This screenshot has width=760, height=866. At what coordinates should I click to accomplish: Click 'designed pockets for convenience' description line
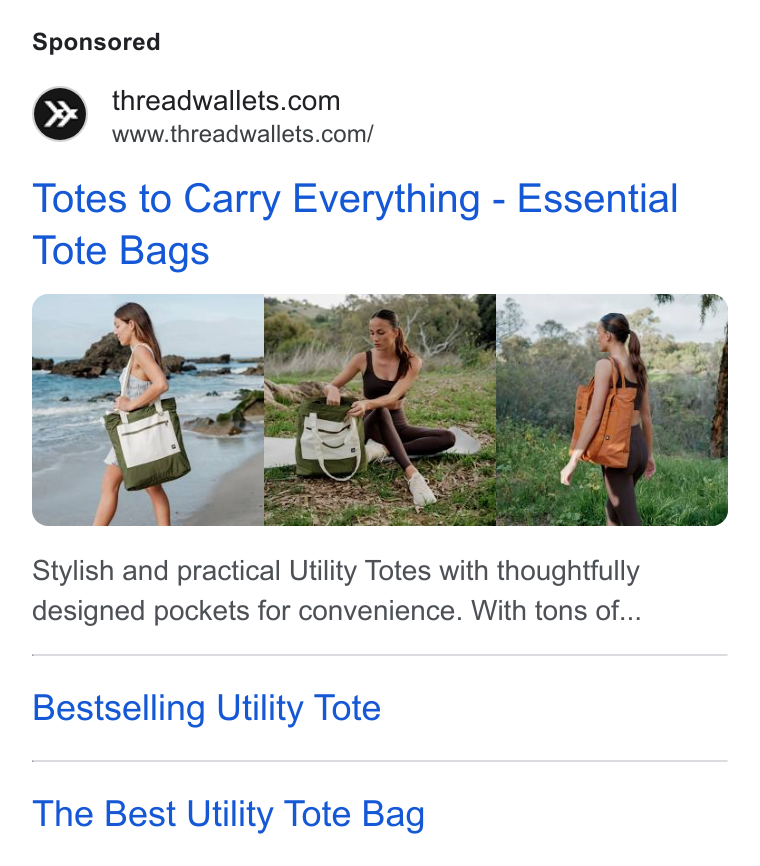(246, 611)
